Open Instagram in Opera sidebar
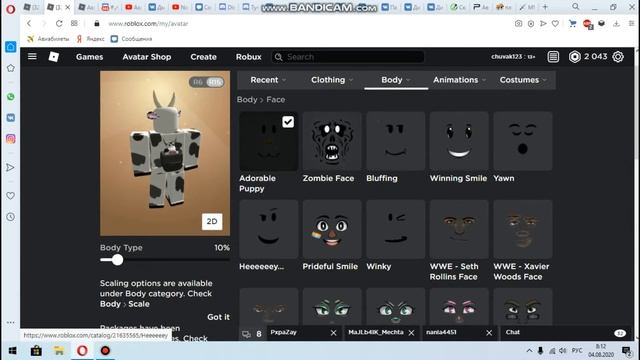 pos(11,139)
